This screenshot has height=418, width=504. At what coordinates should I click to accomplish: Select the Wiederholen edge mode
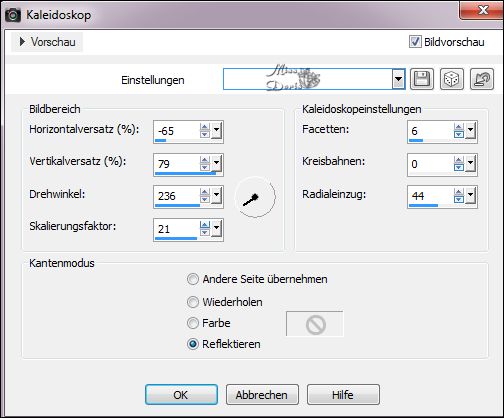click(x=193, y=302)
